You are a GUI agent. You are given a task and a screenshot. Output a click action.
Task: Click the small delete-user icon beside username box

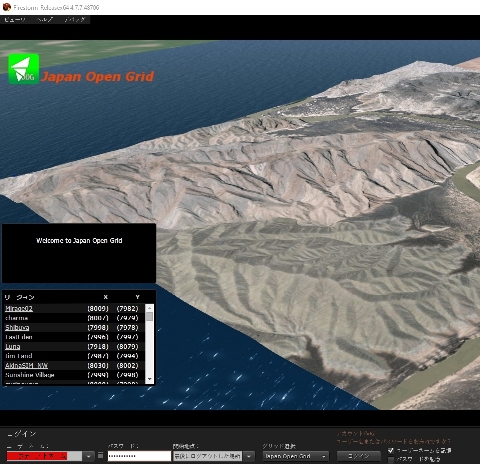pos(100,455)
